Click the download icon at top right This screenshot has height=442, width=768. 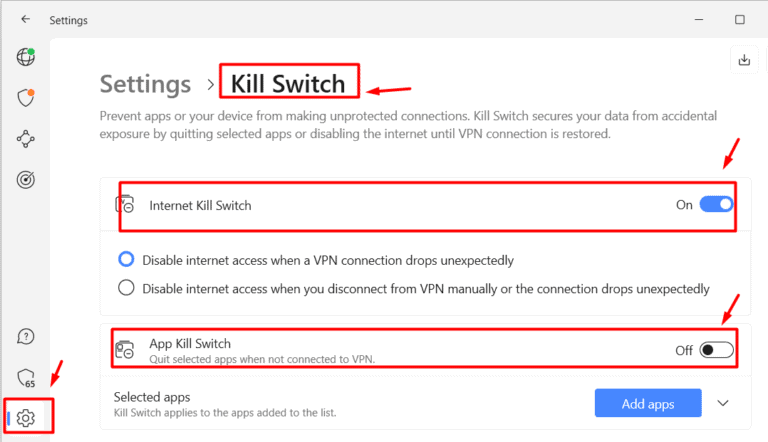pyautogui.click(x=743, y=60)
